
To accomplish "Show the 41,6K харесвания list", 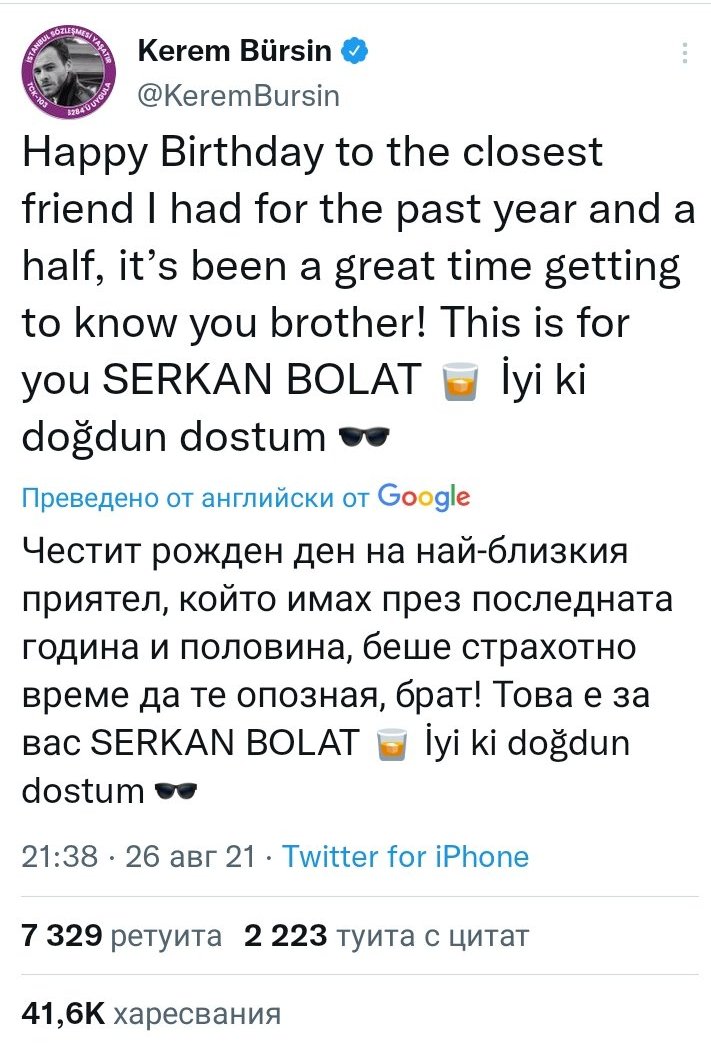I will click(x=151, y=1014).
